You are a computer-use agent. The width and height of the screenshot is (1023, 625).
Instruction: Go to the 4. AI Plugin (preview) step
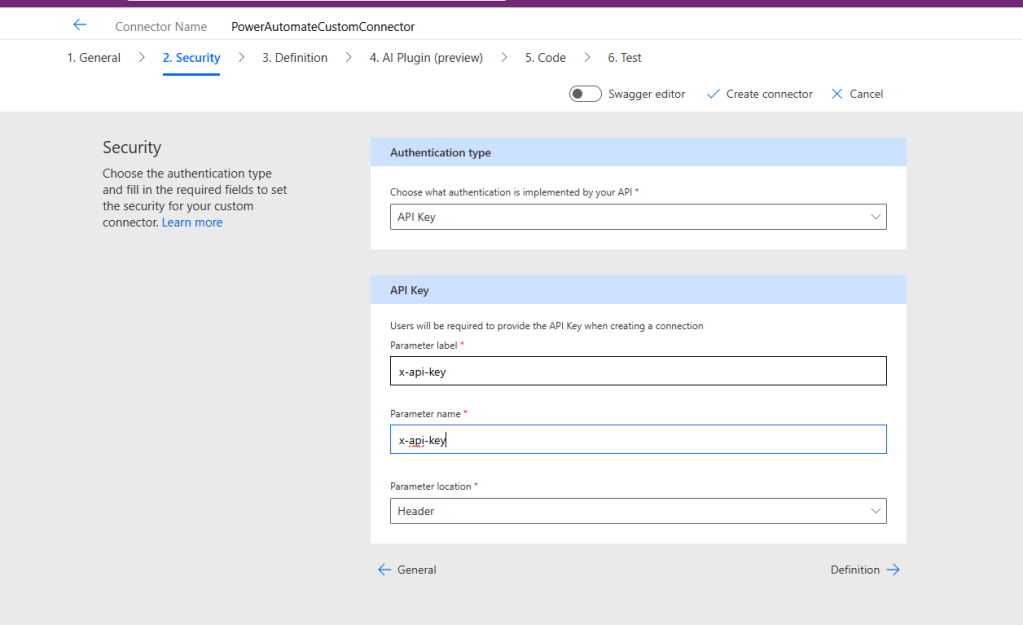pos(426,57)
